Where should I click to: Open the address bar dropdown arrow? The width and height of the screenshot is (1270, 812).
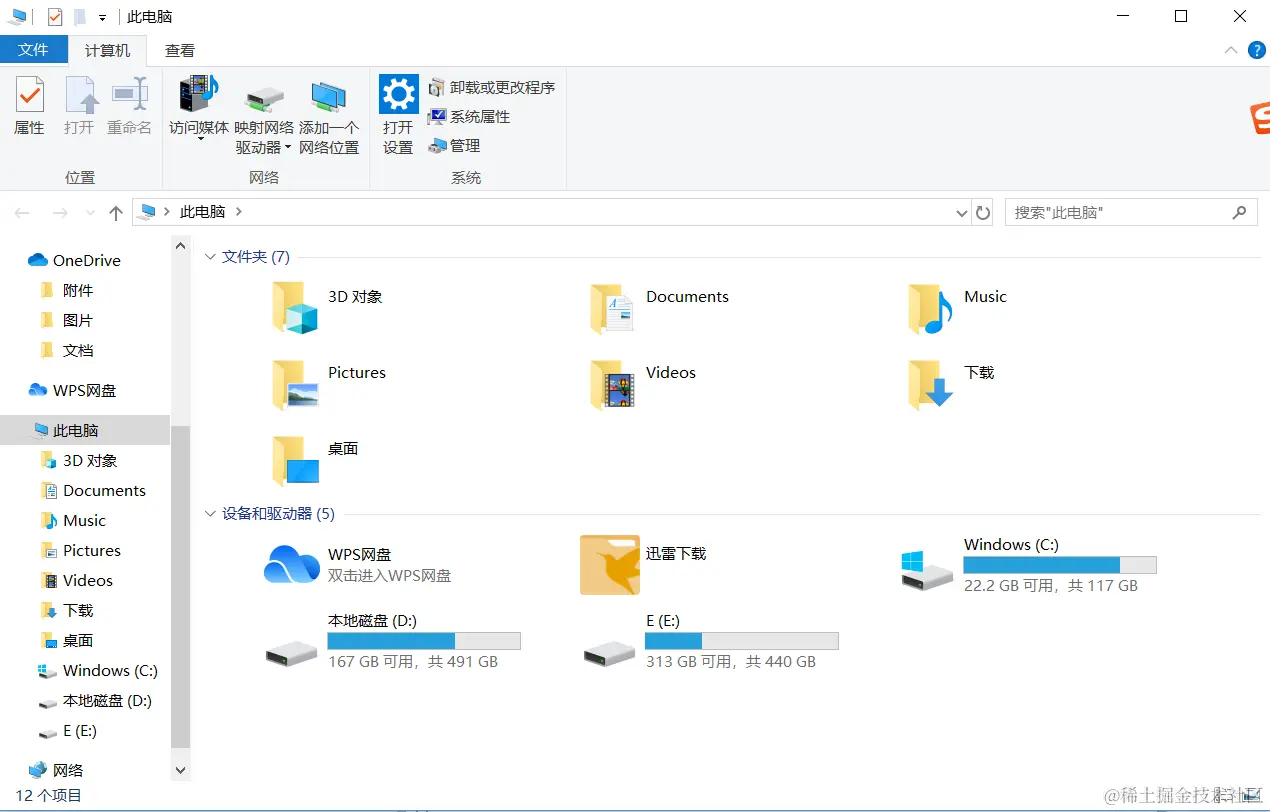click(960, 211)
